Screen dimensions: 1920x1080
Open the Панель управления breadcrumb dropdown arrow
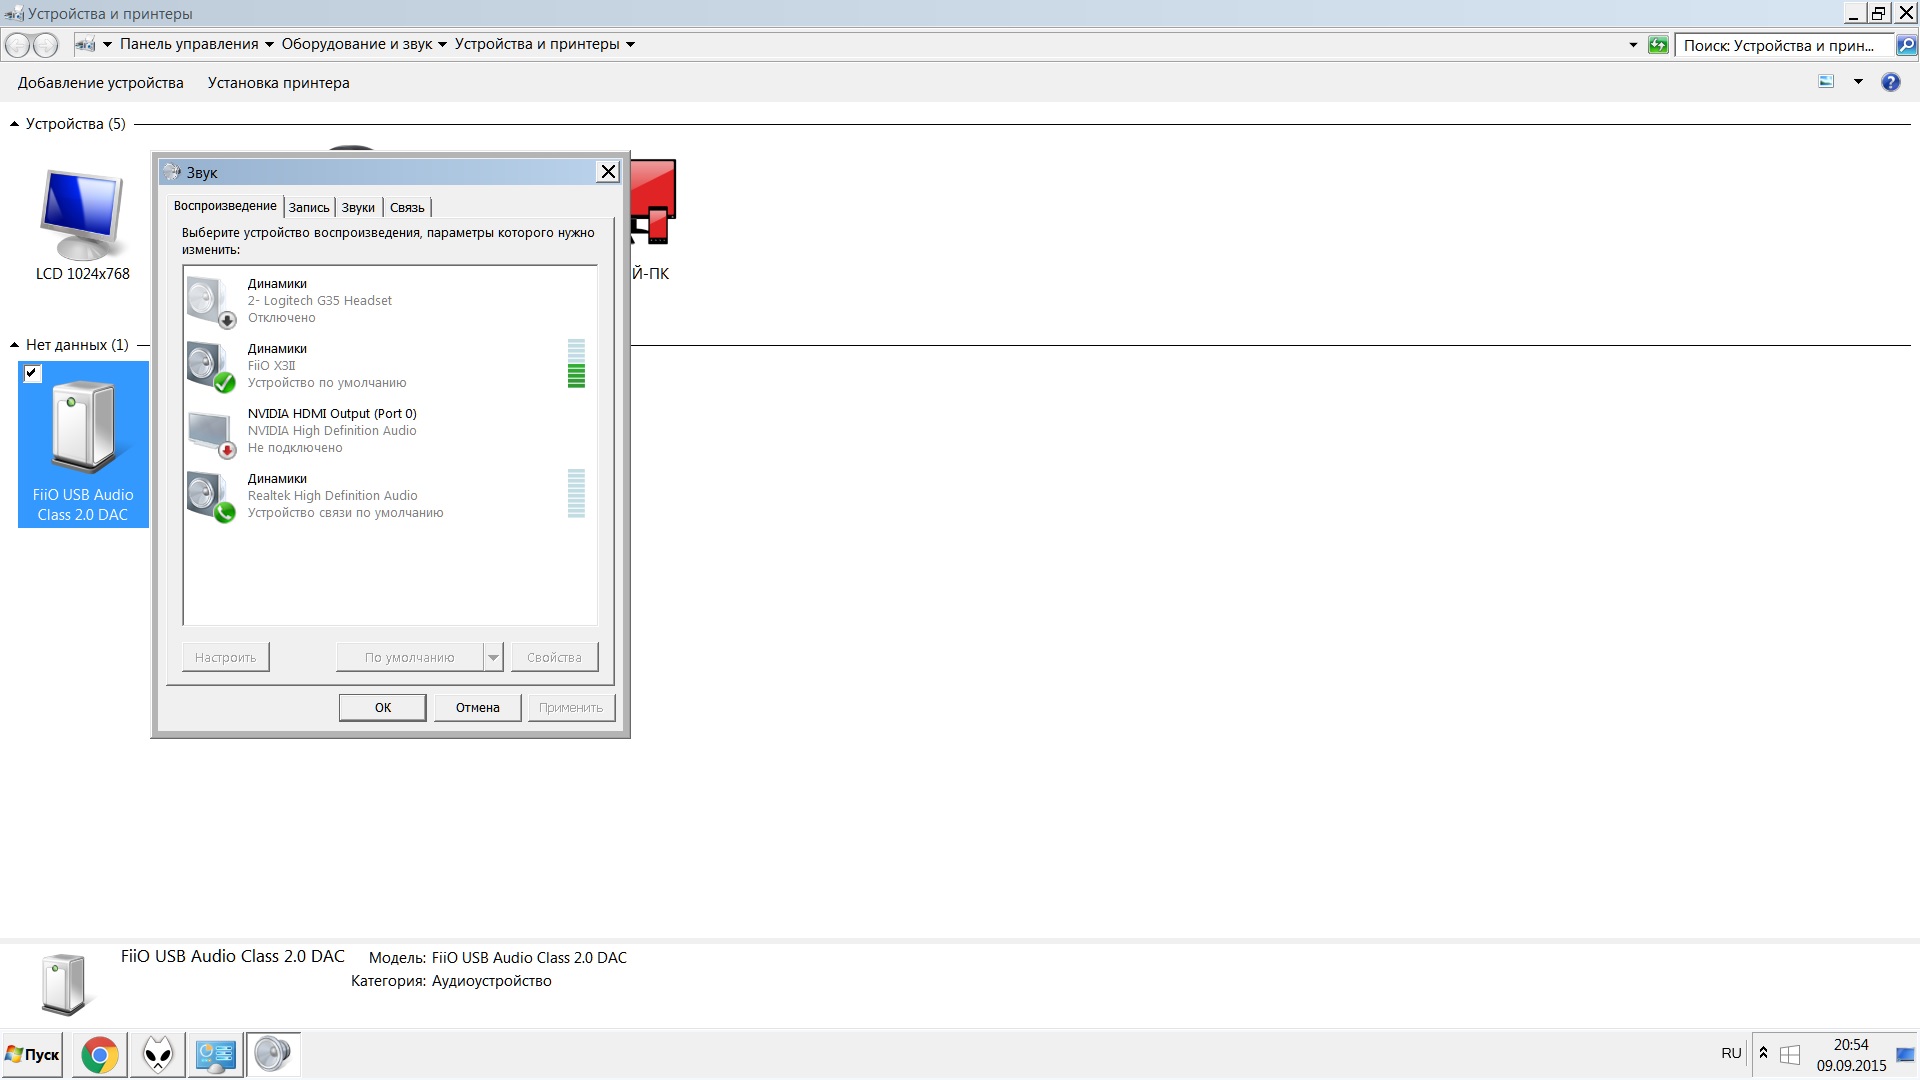tap(268, 44)
